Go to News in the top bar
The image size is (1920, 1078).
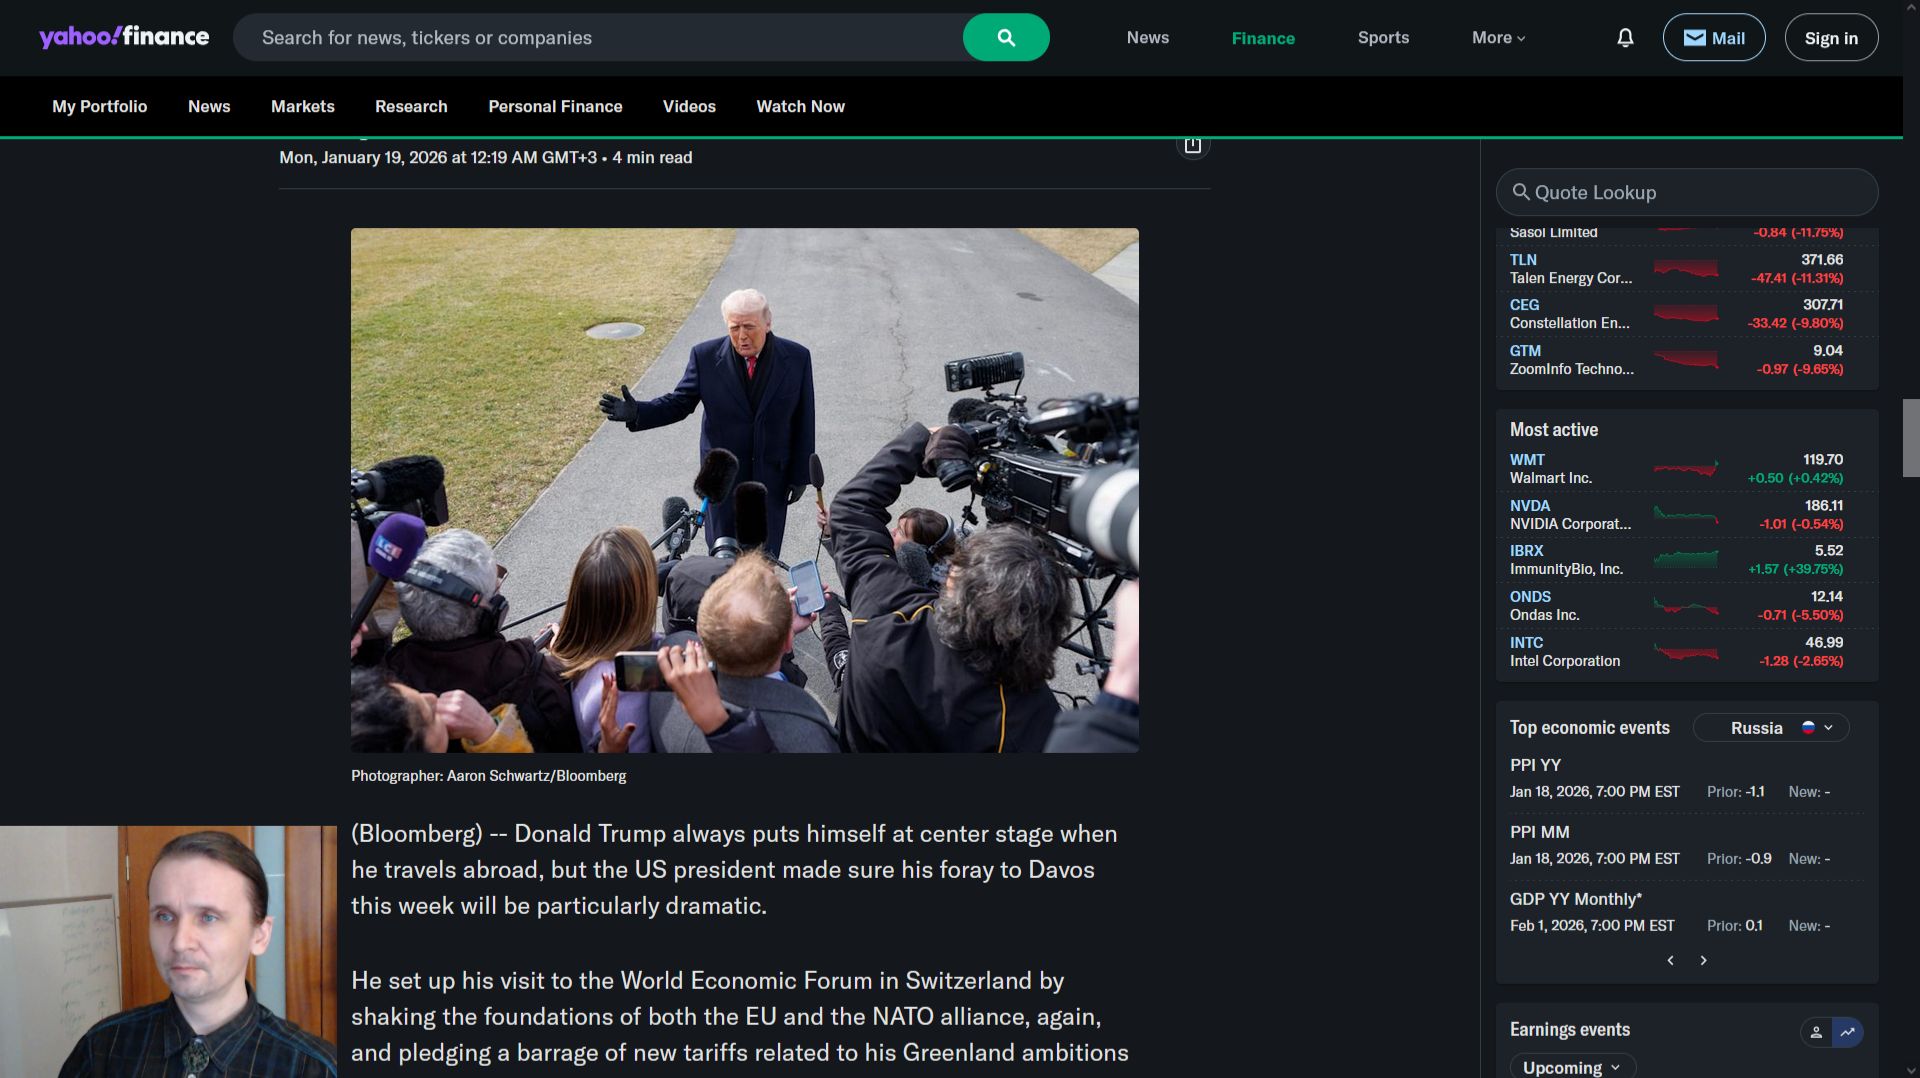(1148, 38)
